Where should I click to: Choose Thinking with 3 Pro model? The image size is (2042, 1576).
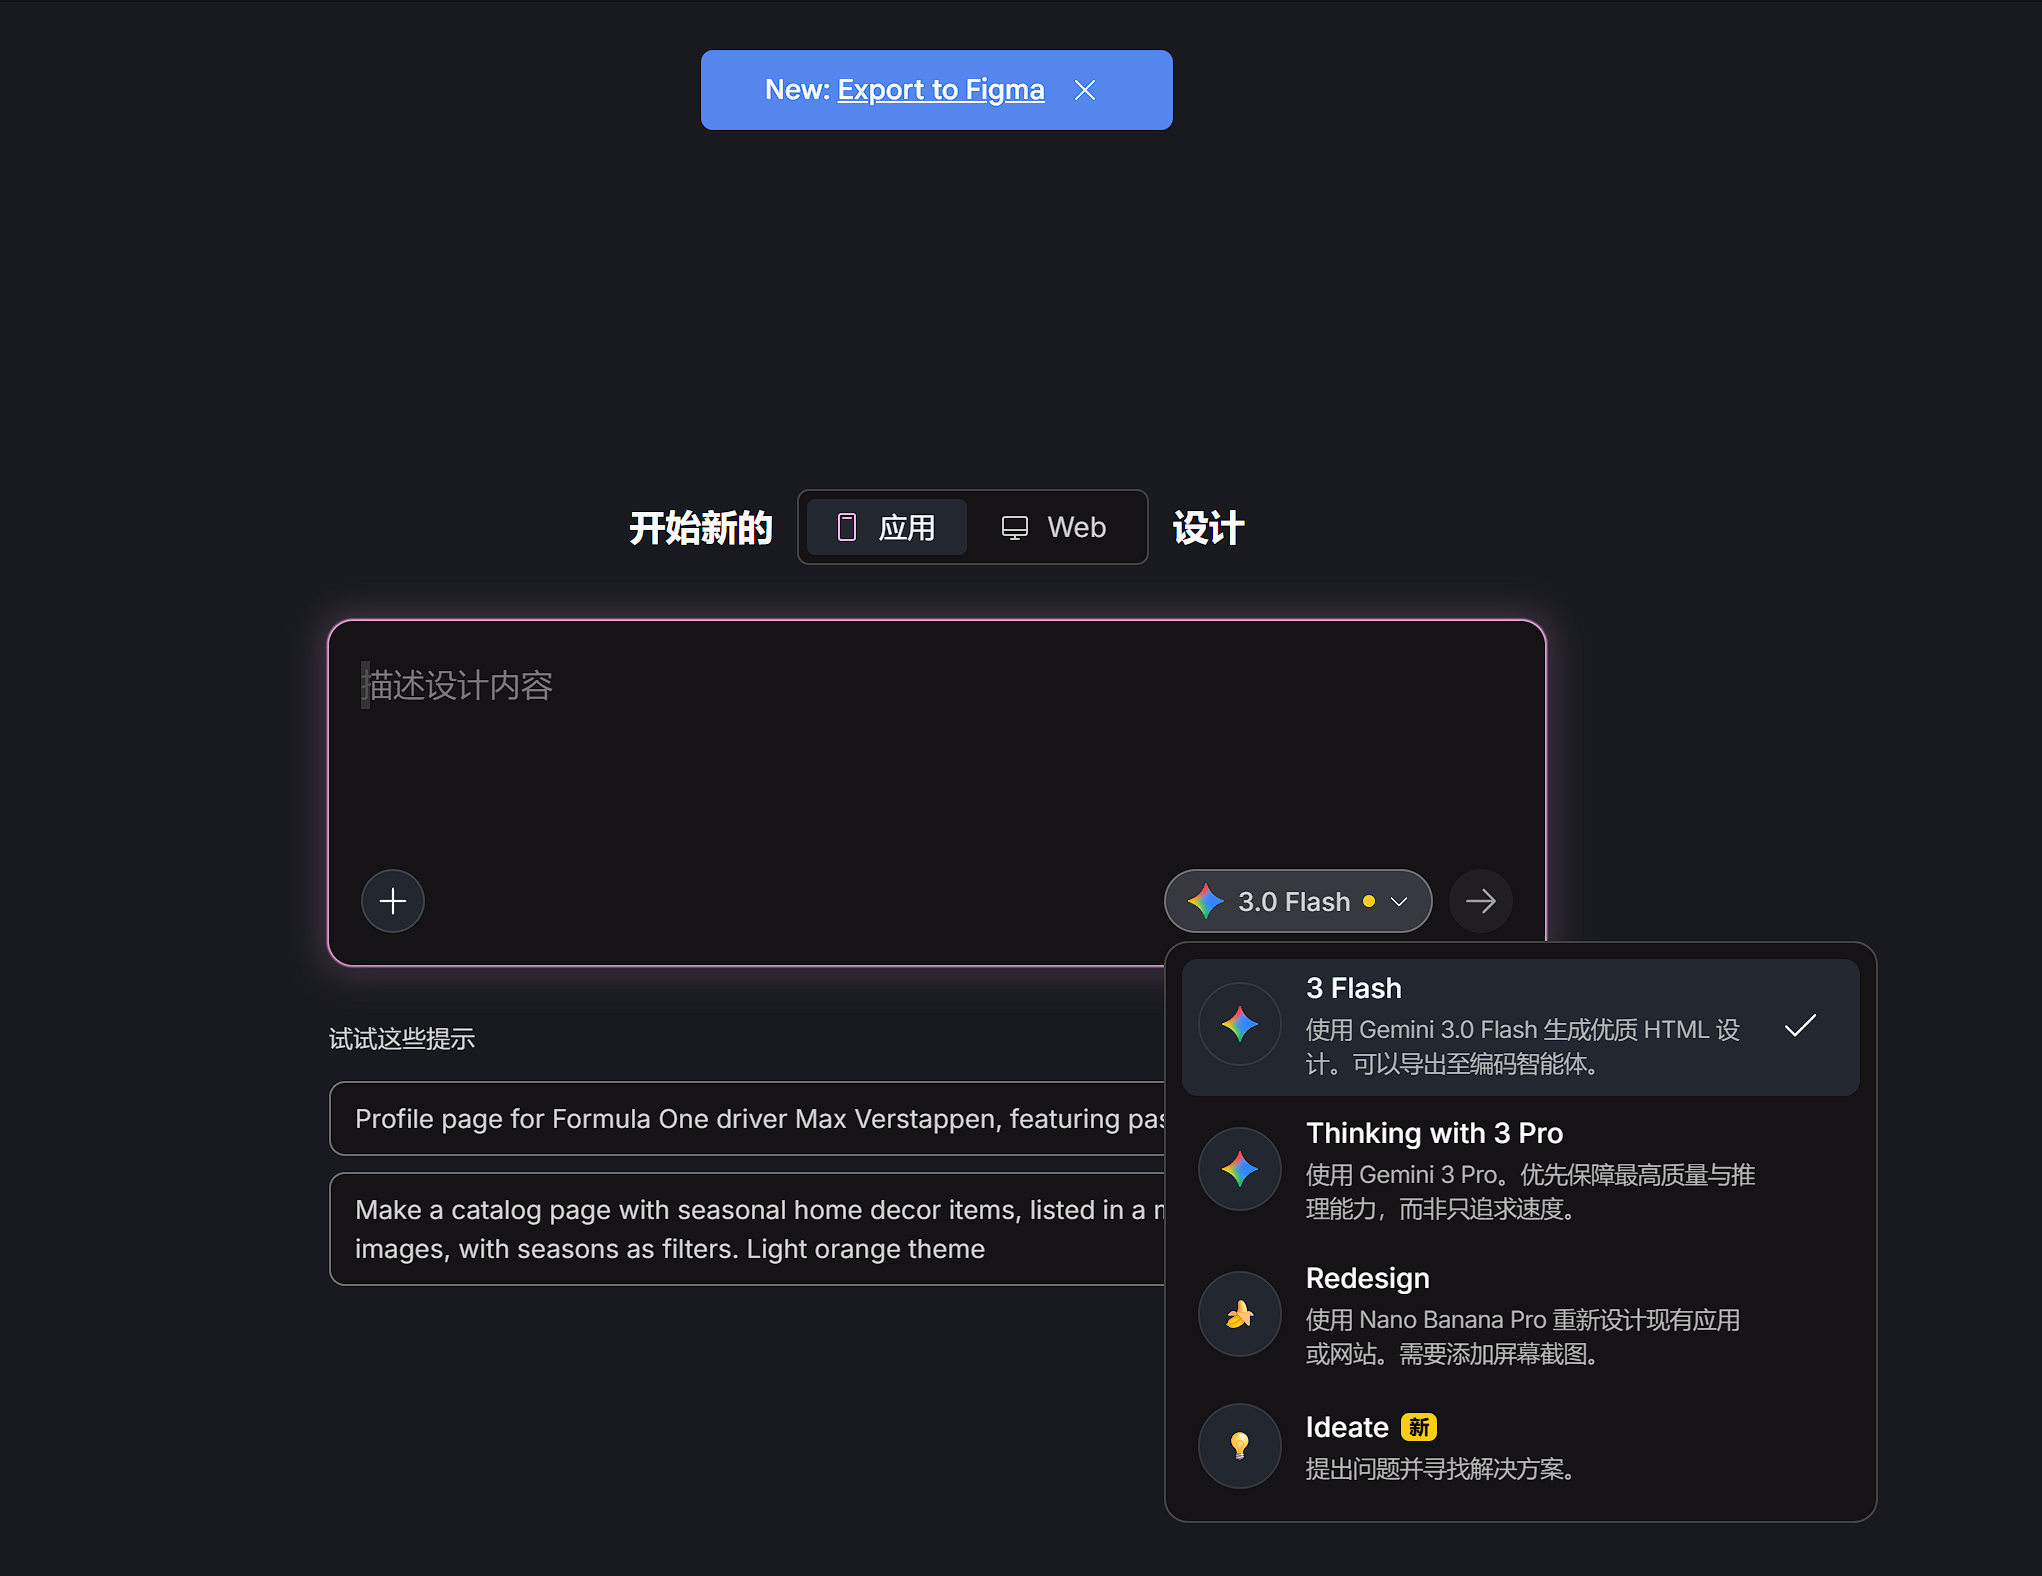(x=1520, y=1170)
